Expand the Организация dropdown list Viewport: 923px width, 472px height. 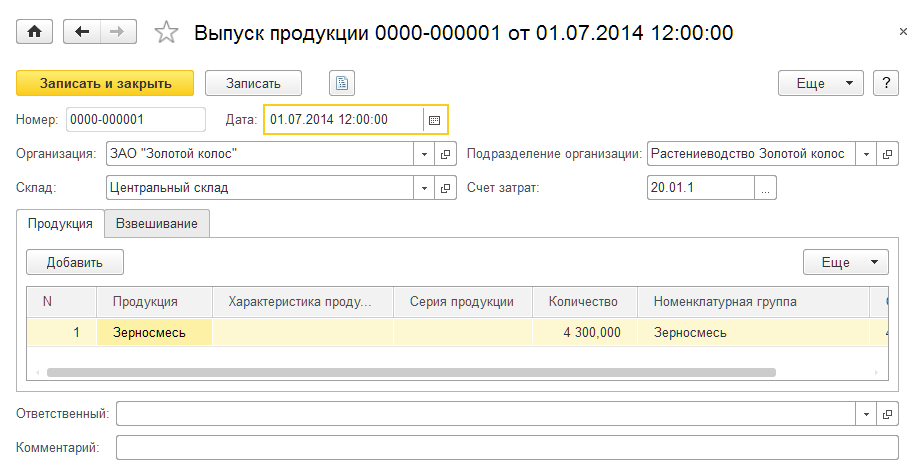click(x=424, y=154)
